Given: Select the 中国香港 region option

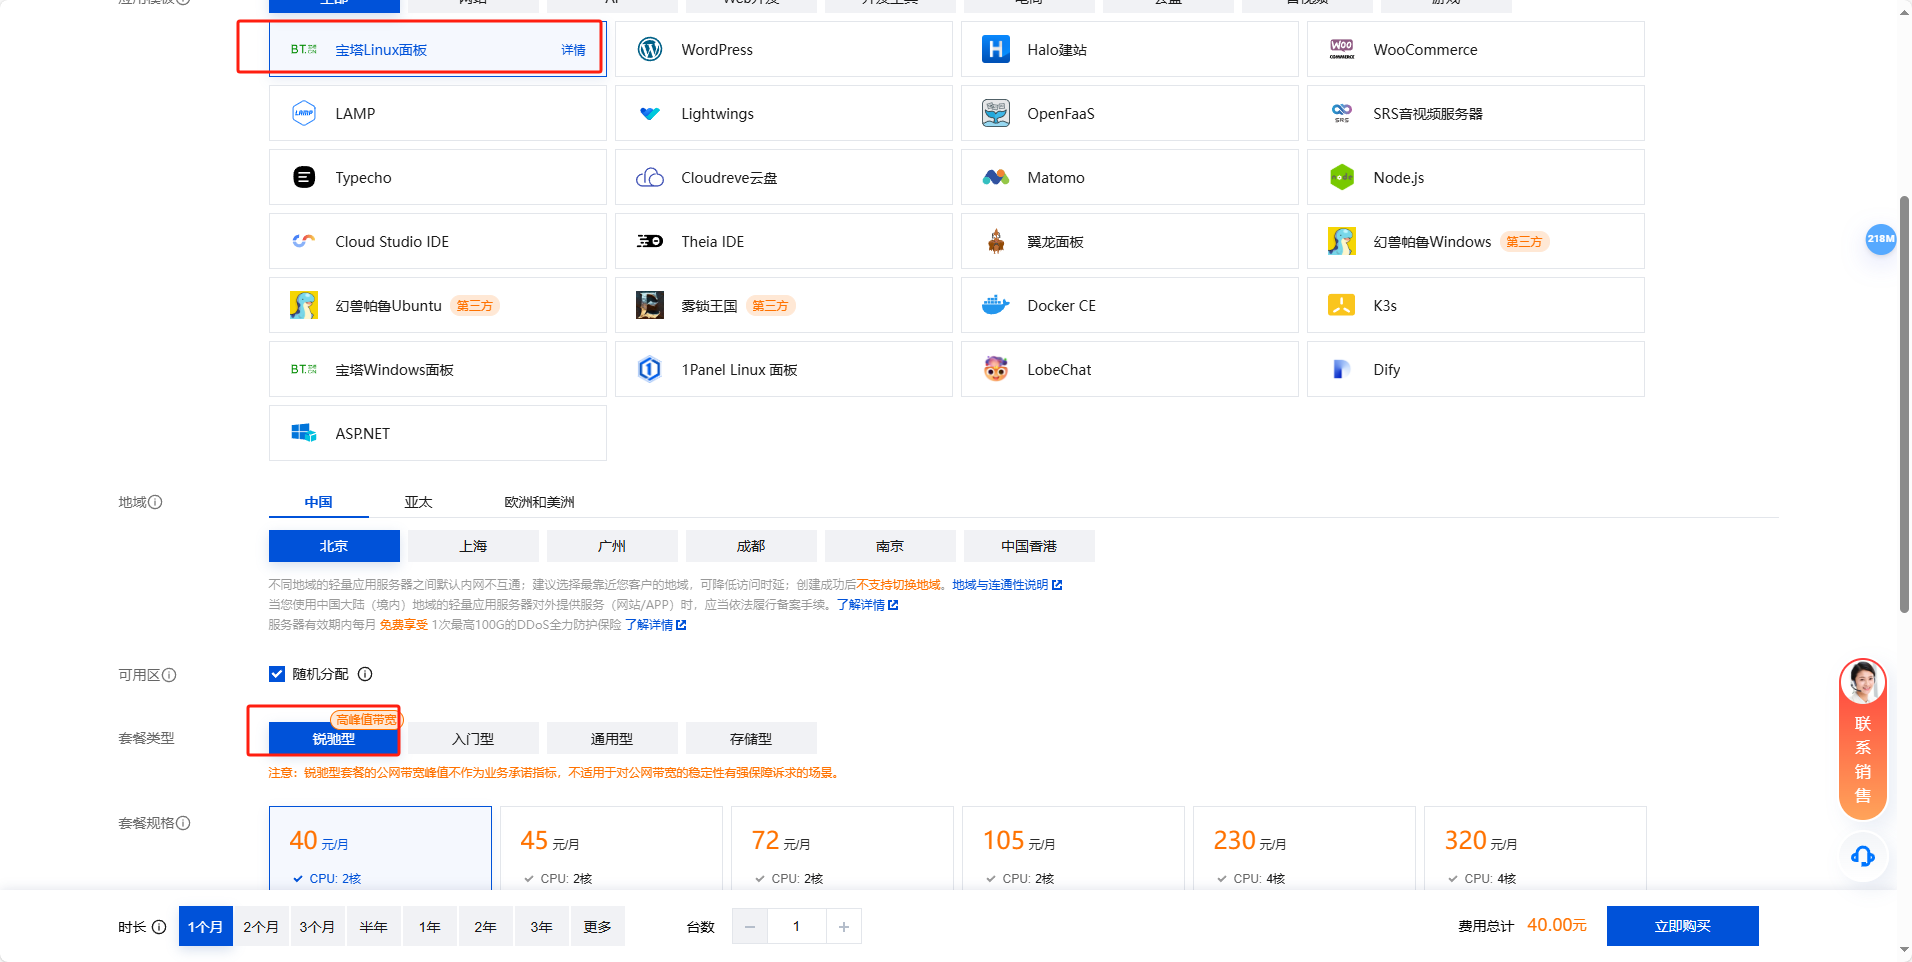Looking at the screenshot, I should [1029, 546].
